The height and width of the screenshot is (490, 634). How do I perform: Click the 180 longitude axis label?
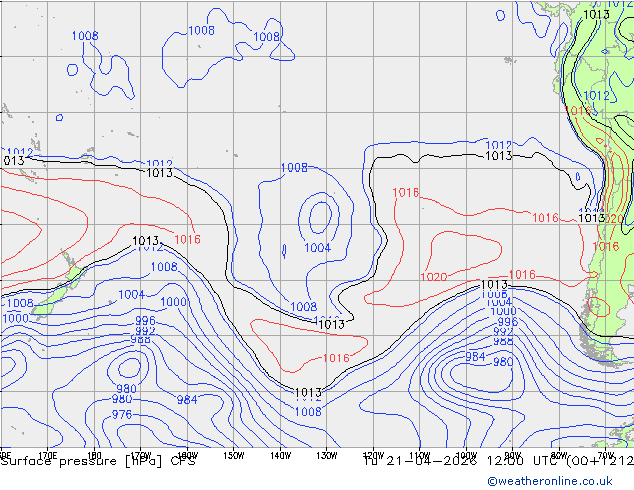point(94,455)
